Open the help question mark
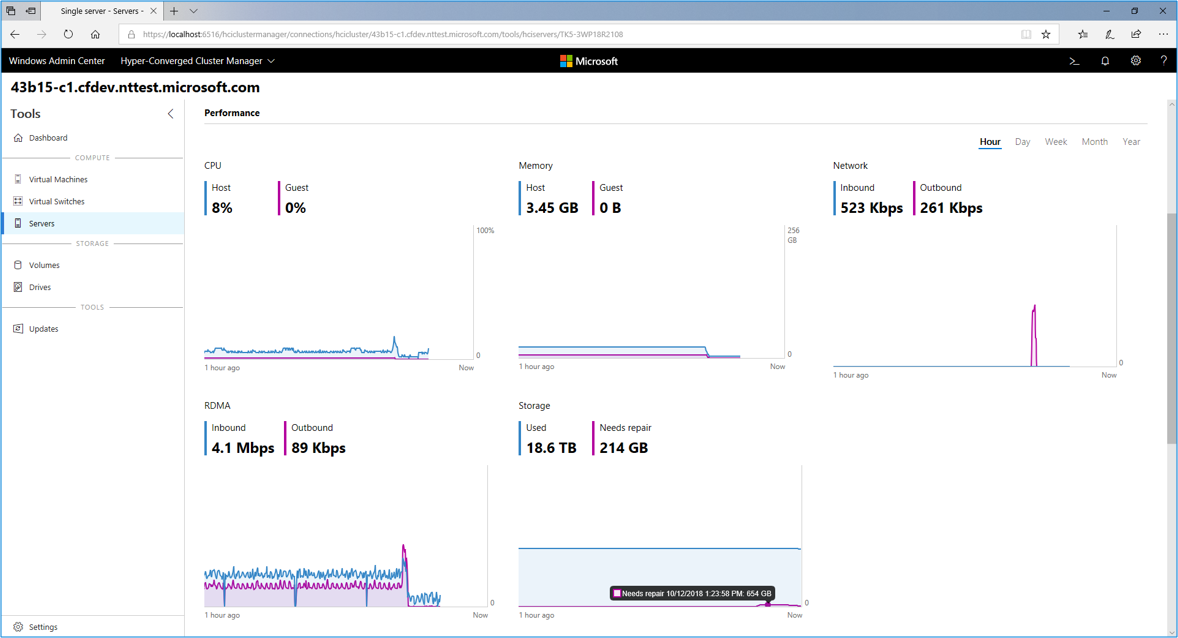Screen dimensions: 1178x638 click(1164, 61)
